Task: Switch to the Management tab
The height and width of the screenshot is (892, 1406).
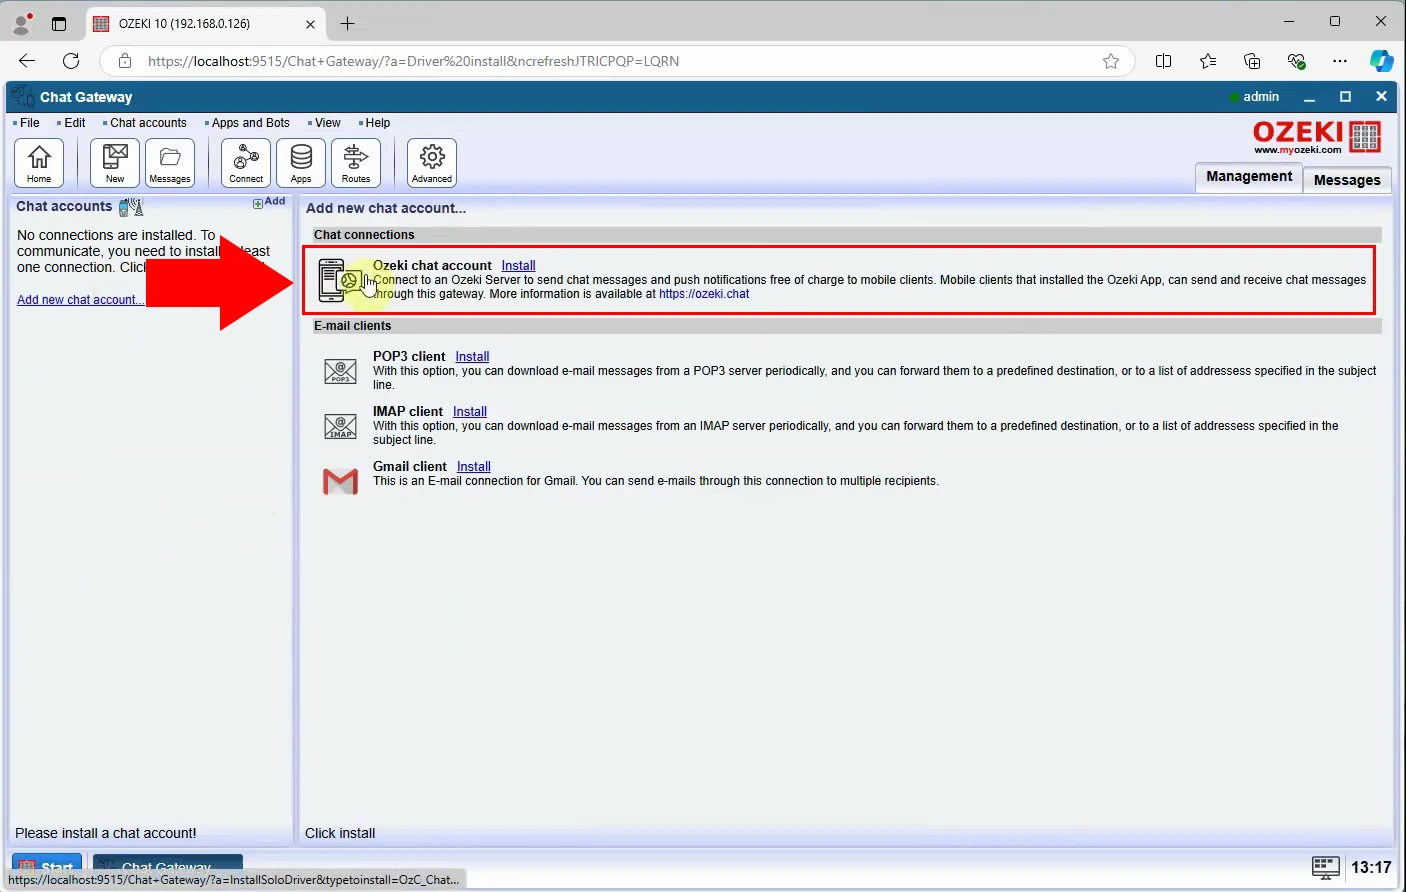Action: pos(1249,176)
